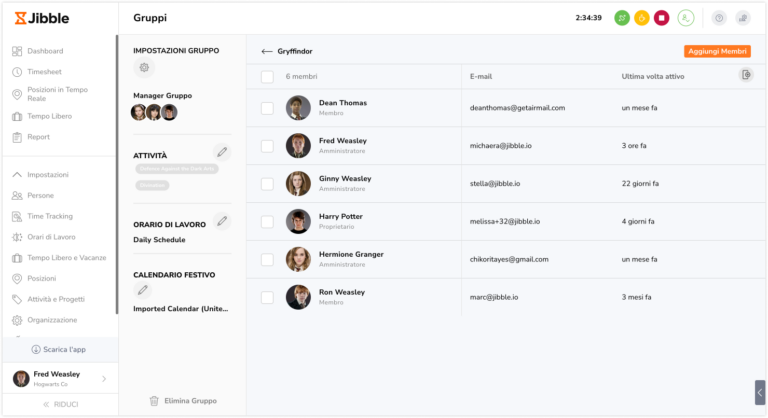The height and width of the screenshot is (418, 768).
Task: Click Time Tracking sidebar icon
Action: (17, 216)
